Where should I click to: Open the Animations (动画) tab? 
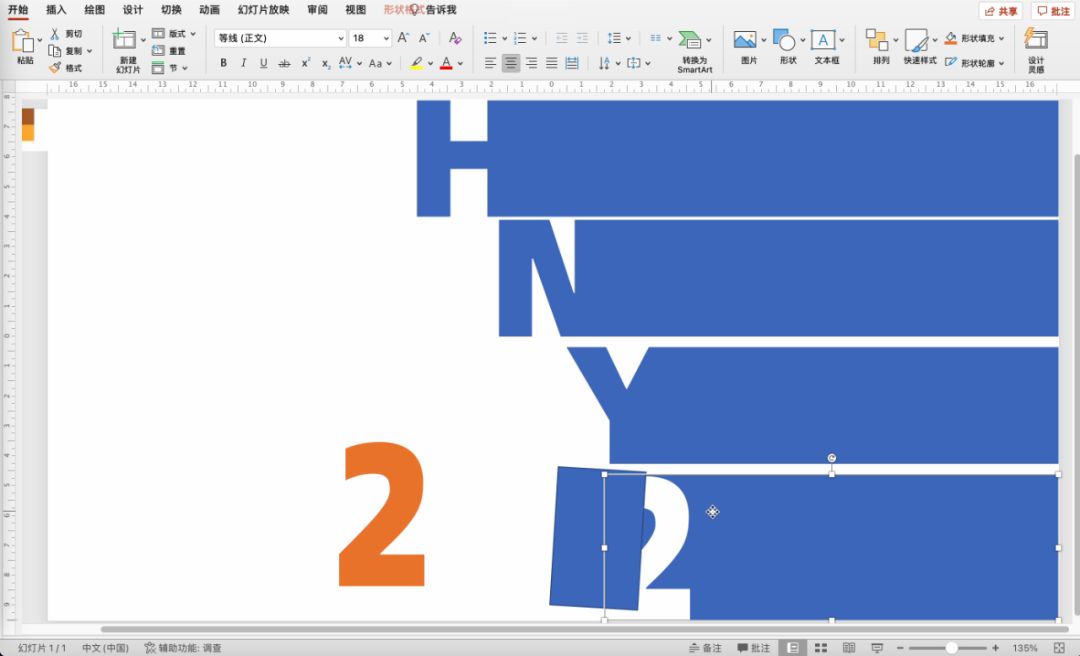(x=209, y=10)
